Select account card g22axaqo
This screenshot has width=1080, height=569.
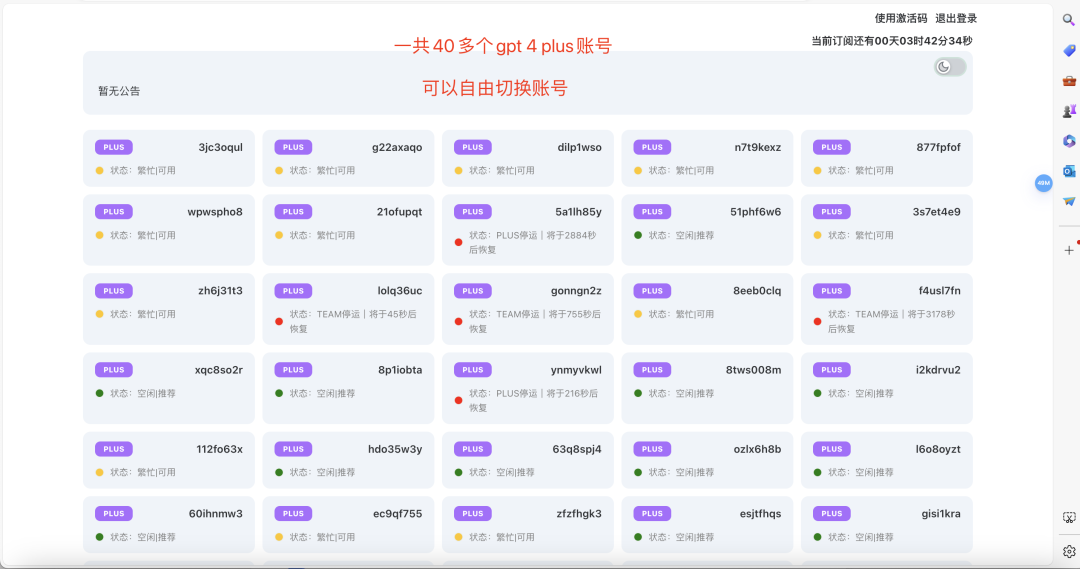(x=349, y=158)
